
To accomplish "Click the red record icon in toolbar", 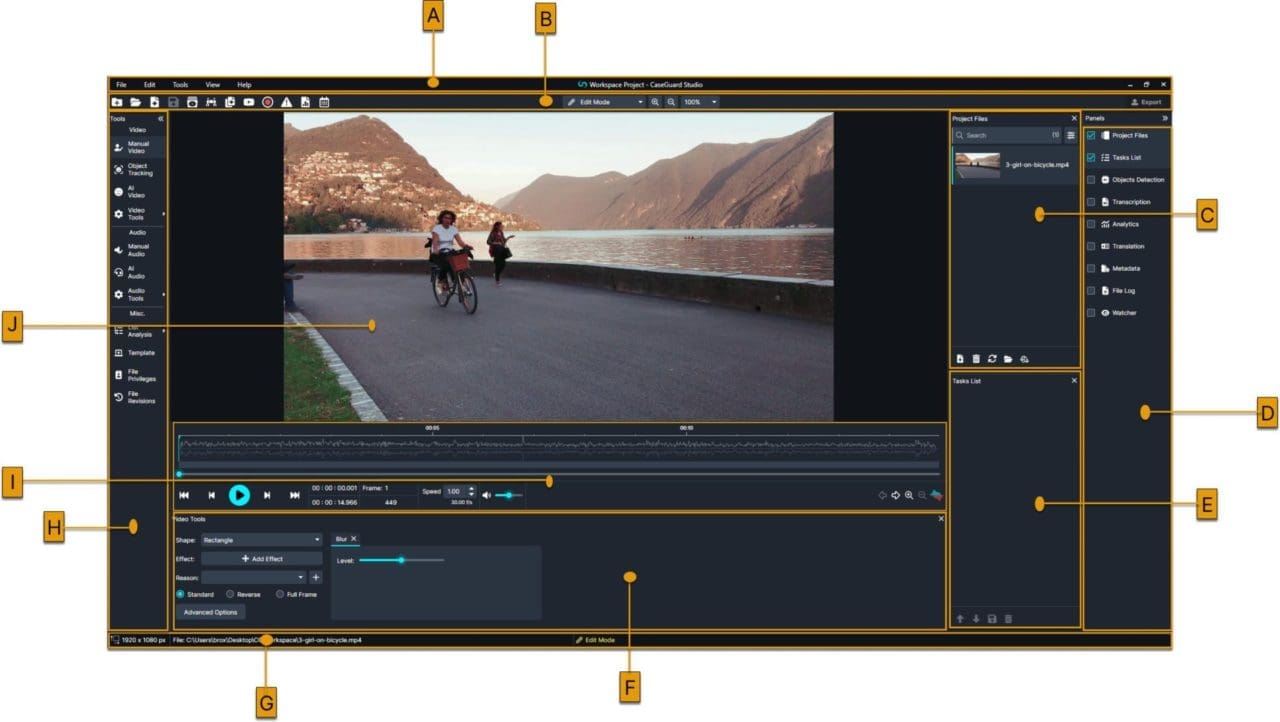I will point(267,102).
